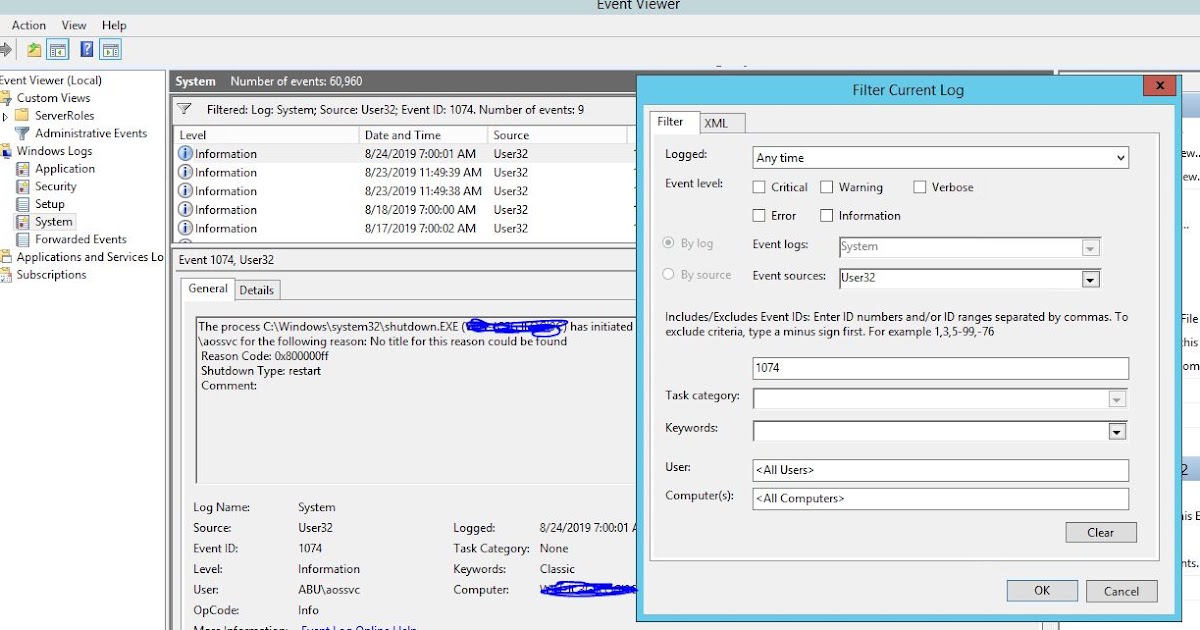Open Help using the question mark icon

[x=88, y=48]
